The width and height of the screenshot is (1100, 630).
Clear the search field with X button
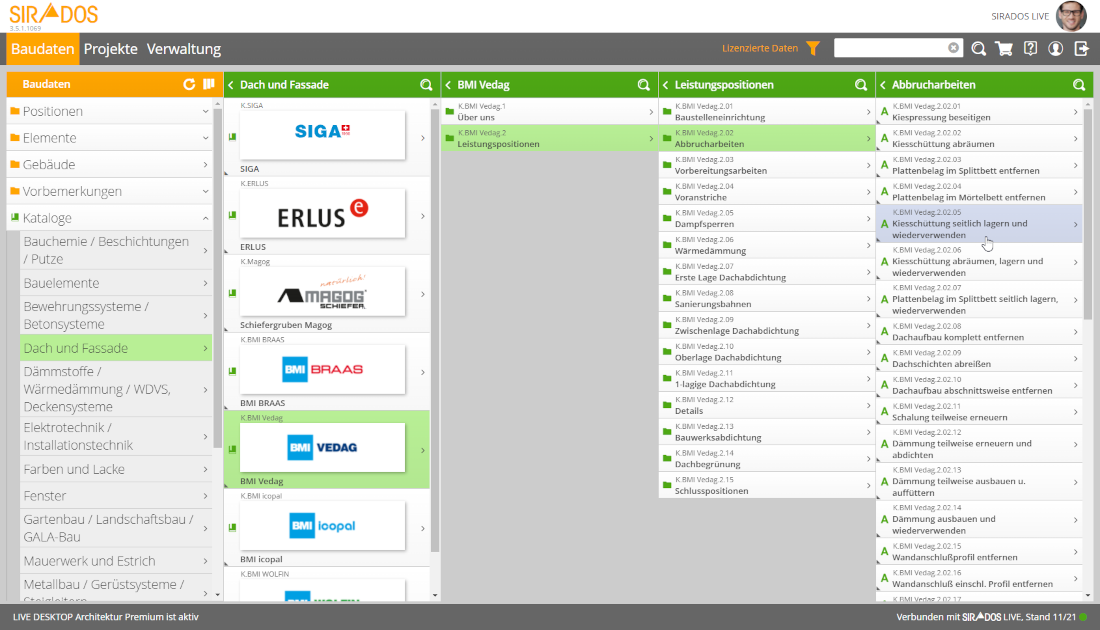(953, 48)
